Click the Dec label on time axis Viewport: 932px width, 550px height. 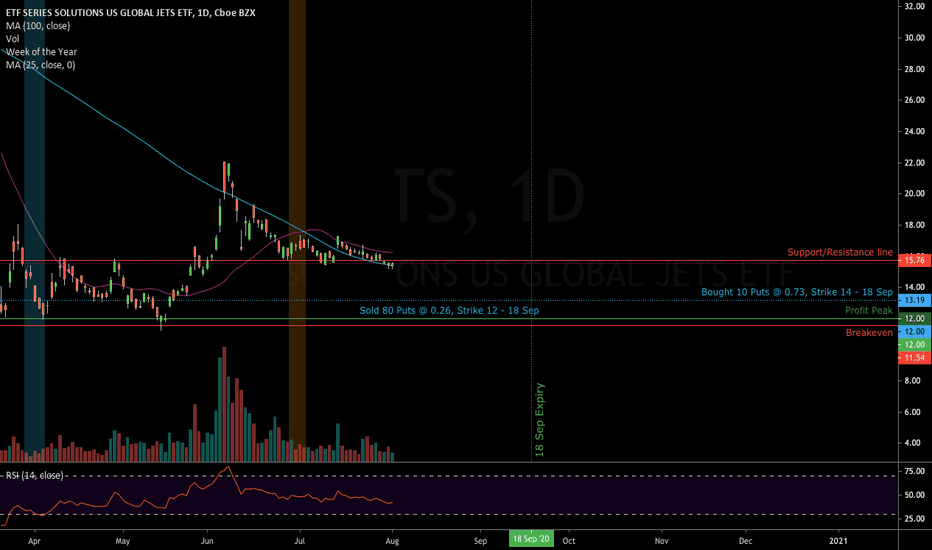pos(745,541)
